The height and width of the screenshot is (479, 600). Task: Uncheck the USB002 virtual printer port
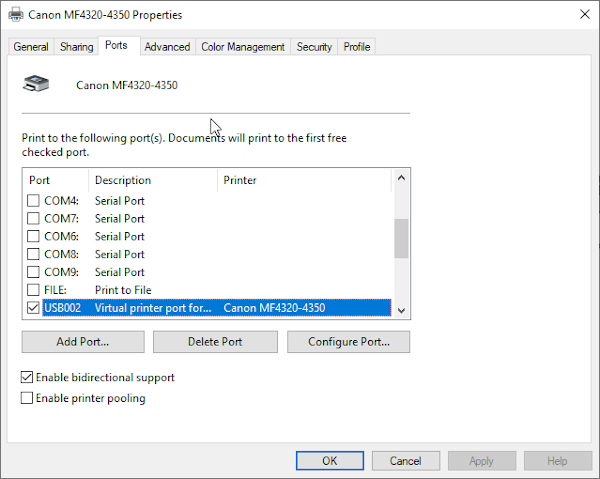click(x=34, y=308)
